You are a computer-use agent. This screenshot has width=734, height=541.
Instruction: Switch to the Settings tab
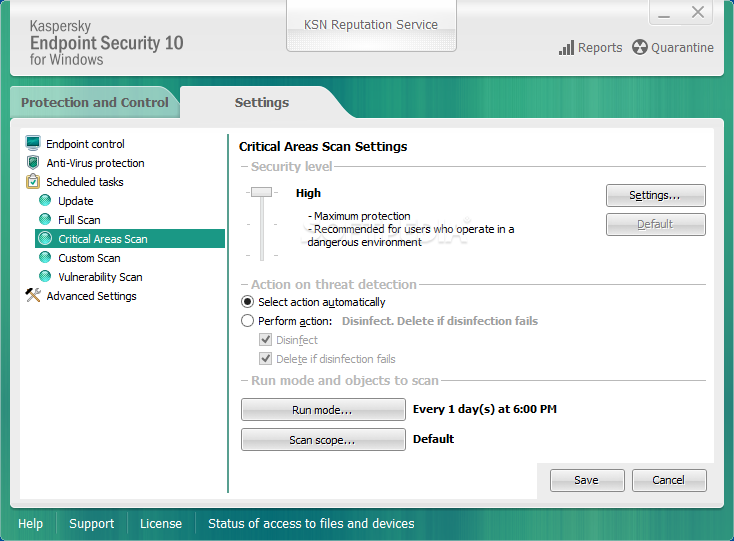pyautogui.click(x=262, y=102)
